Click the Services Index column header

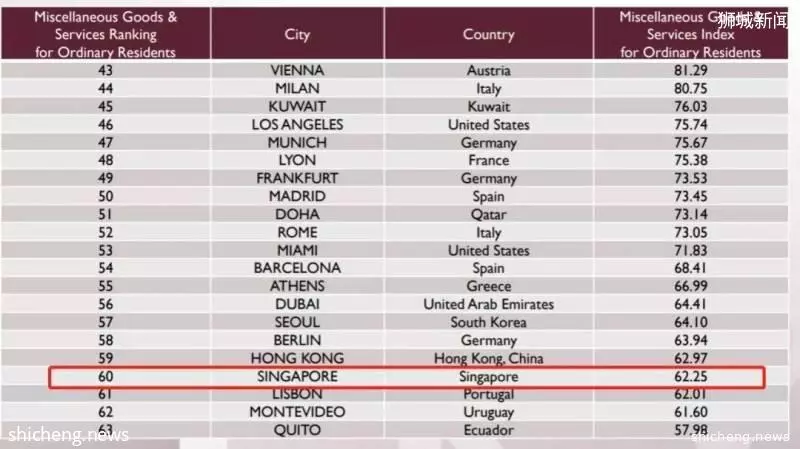click(x=690, y=34)
